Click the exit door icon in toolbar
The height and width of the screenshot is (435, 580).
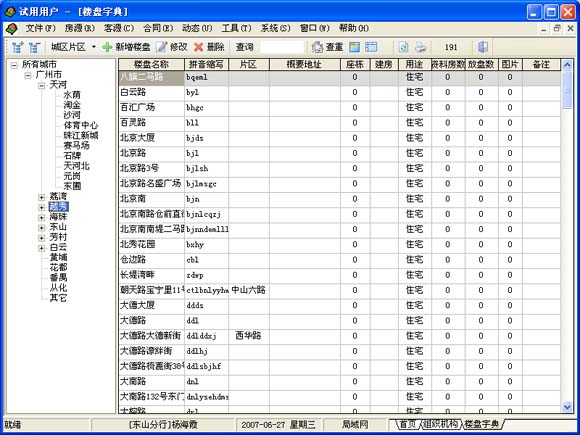click(483, 47)
